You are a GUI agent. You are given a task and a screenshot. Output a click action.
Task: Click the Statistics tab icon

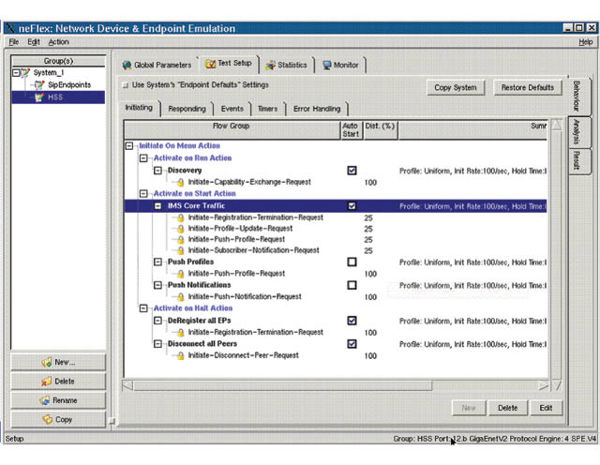(x=271, y=65)
